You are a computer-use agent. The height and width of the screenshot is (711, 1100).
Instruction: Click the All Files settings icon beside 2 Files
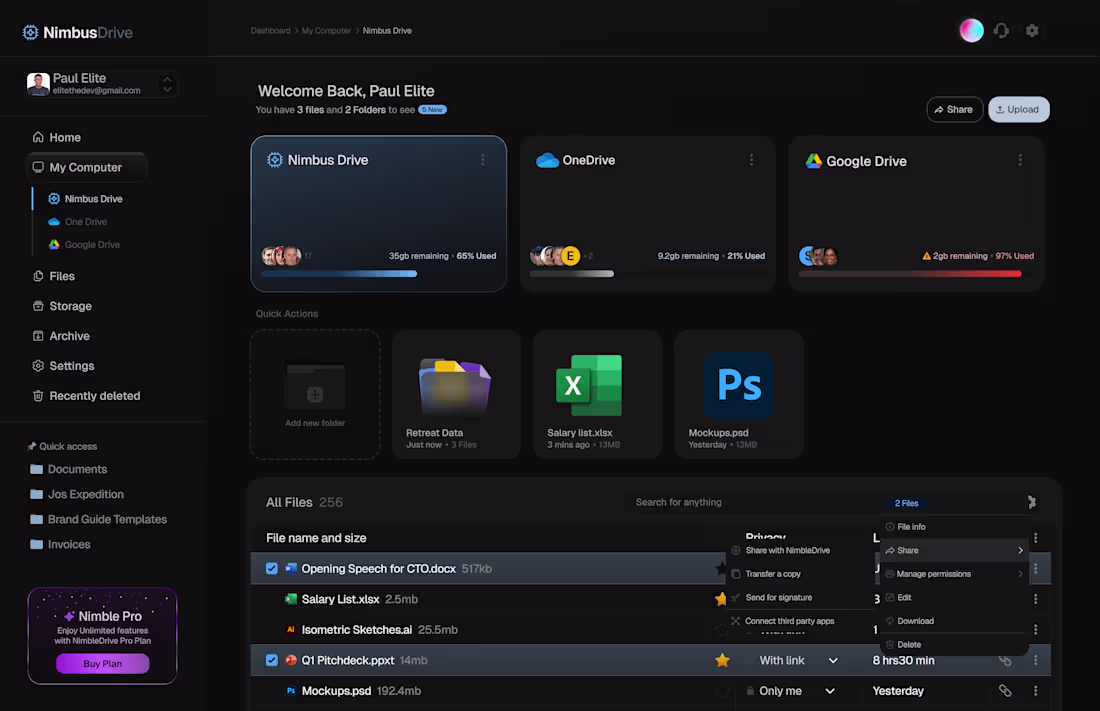(x=1031, y=502)
